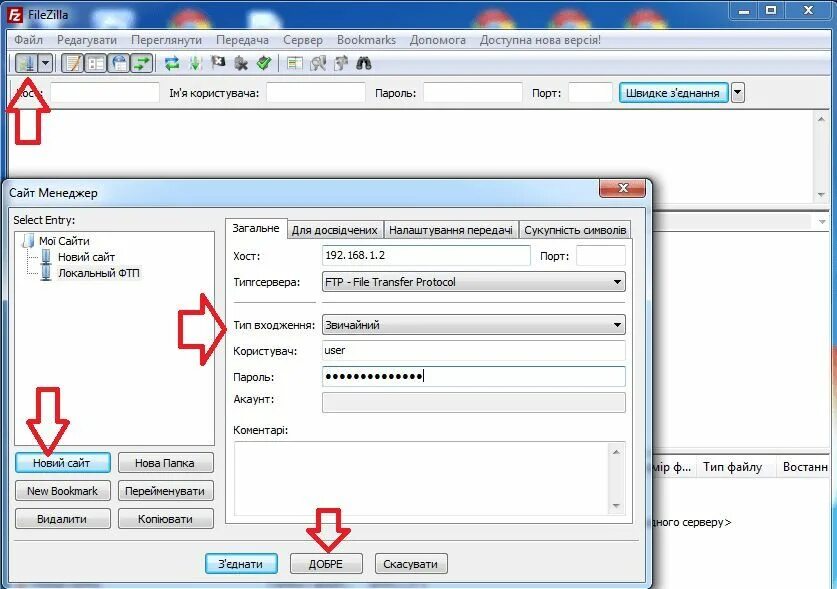The width and height of the screenshot is (837, 589).
Task: Select the Новий сайт tree entry
Action: click(x=86, y=257)
